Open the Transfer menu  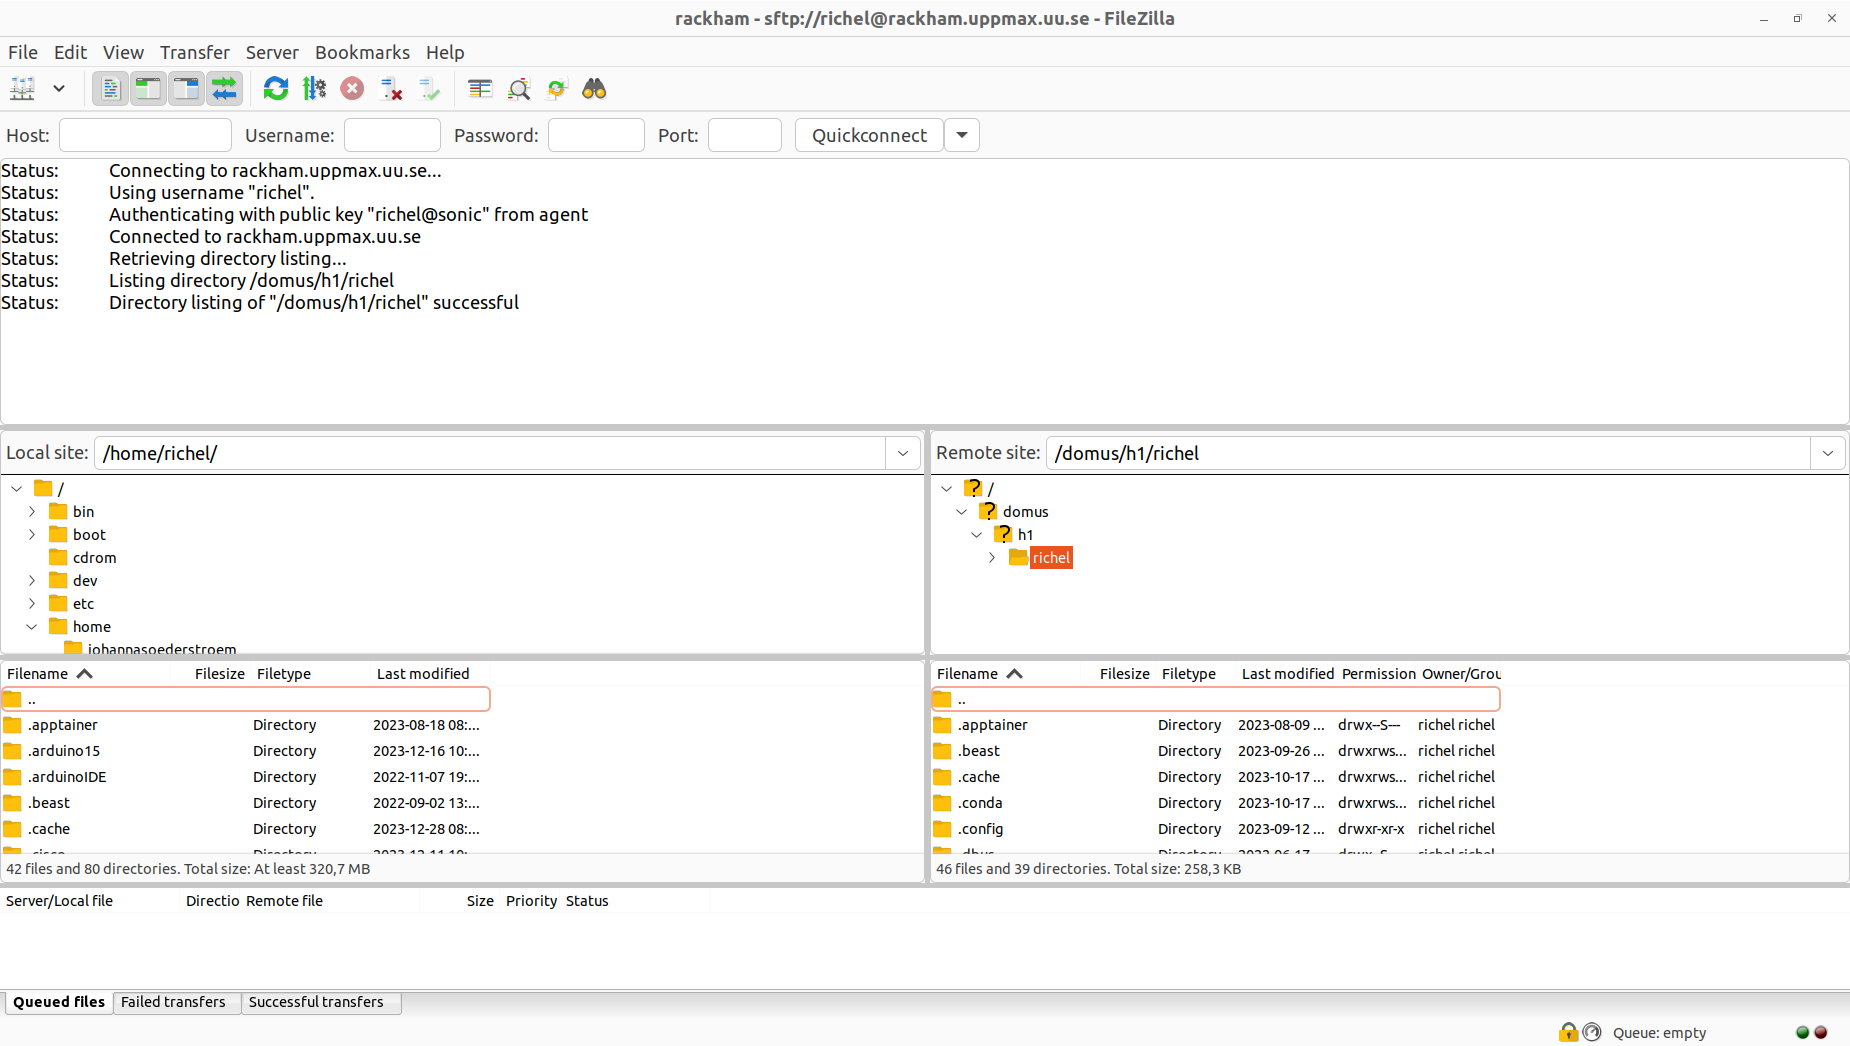click(195, 52)
